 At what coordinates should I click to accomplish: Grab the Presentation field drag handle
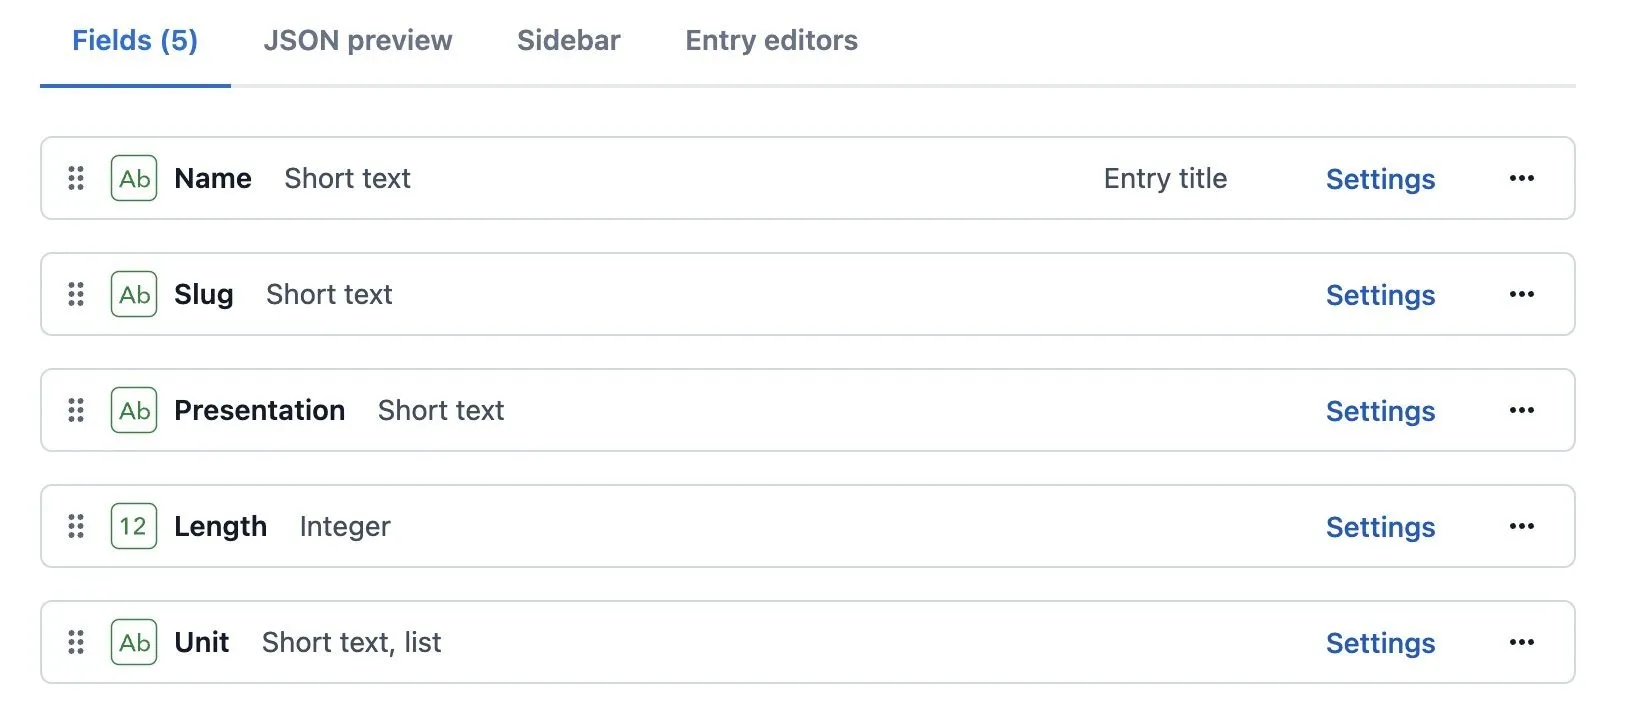pyautogui.click(x=76, y=410)
